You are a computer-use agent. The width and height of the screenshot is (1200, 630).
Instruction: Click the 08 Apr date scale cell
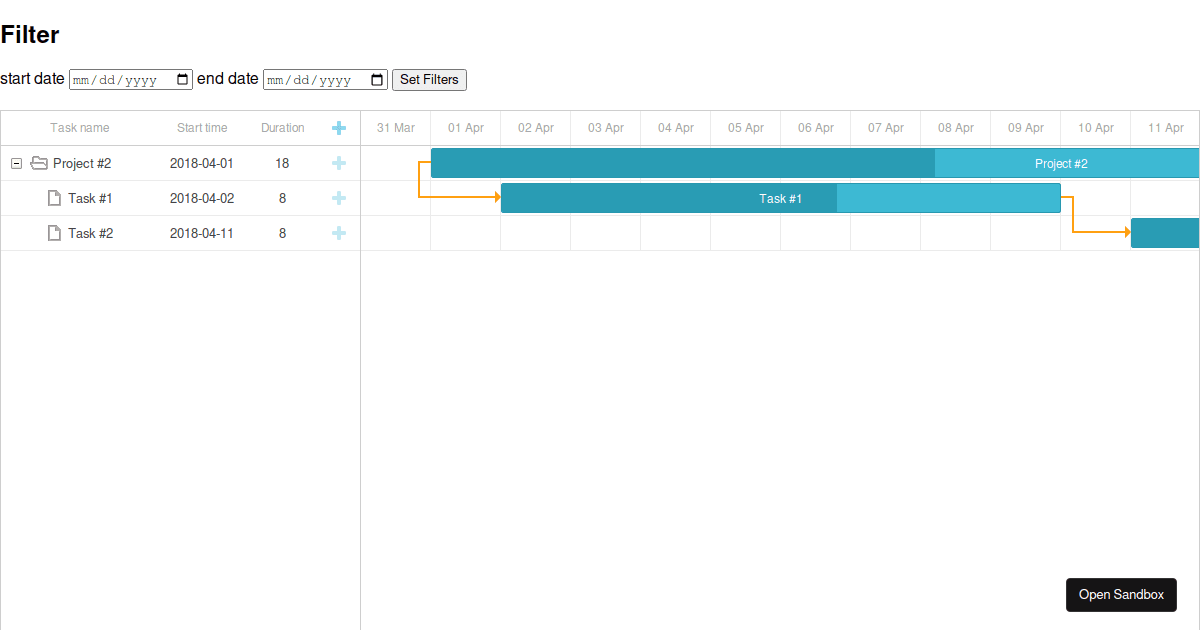coord(956,128)
